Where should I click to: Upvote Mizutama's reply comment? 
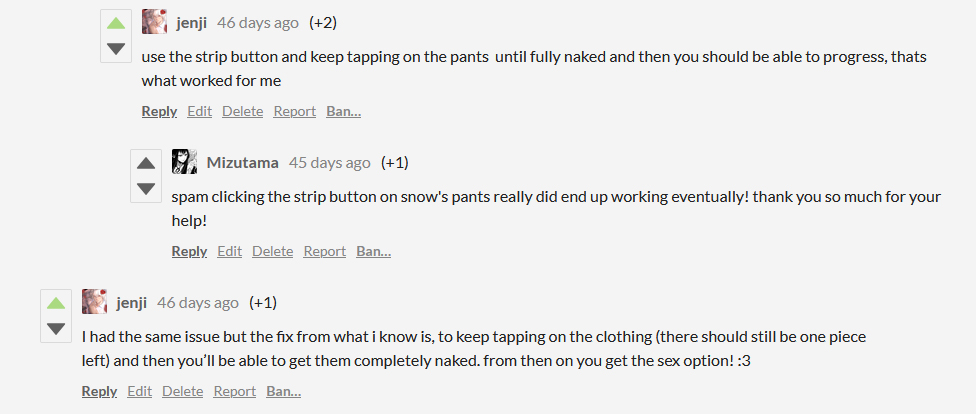146,164
